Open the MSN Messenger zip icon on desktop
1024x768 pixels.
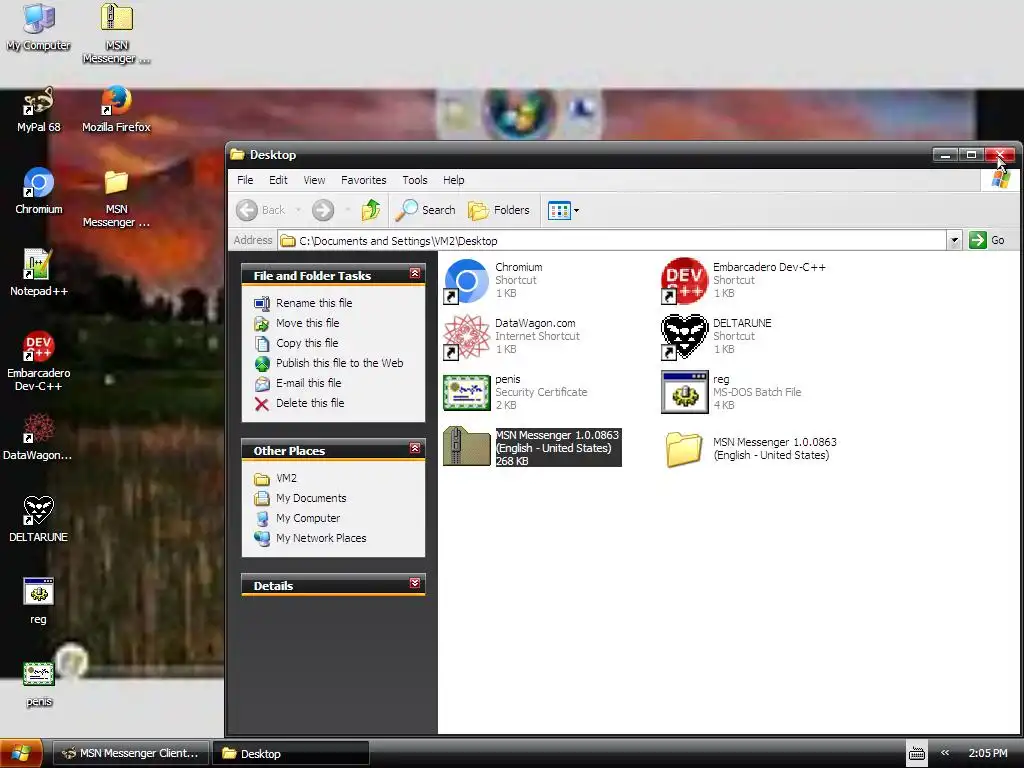click(x=116, y=33)
